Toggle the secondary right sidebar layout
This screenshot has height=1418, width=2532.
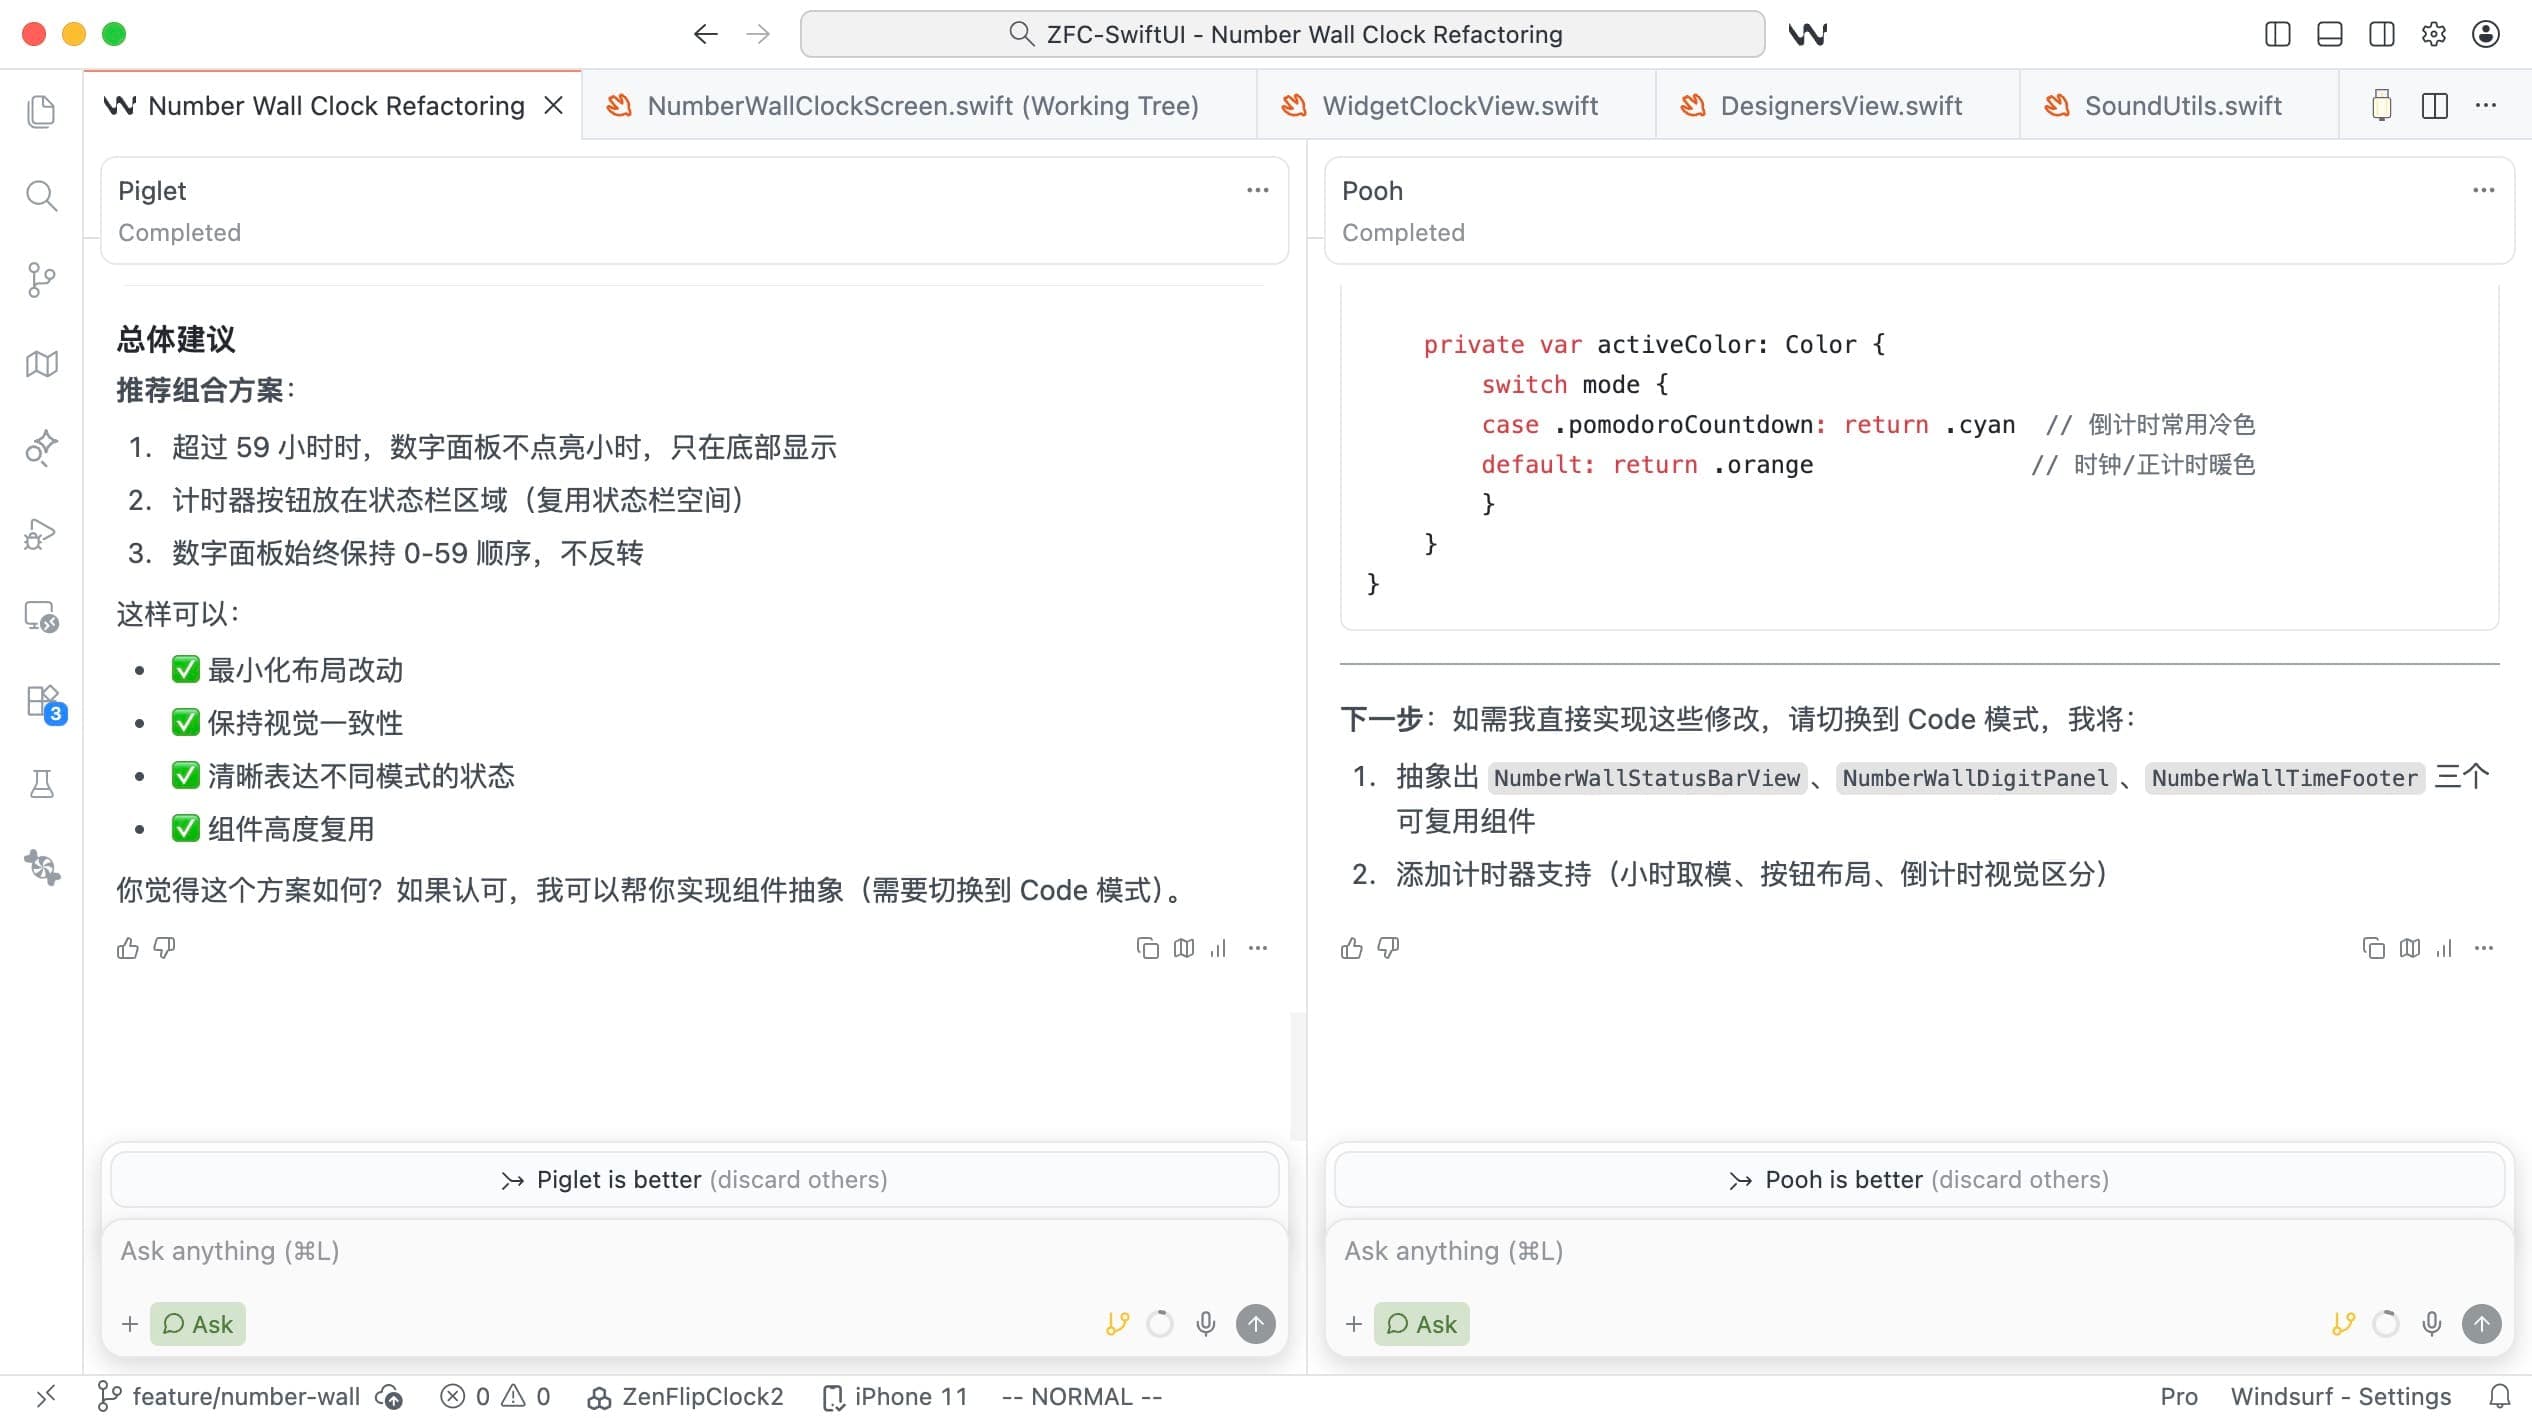pos(2381,34)
